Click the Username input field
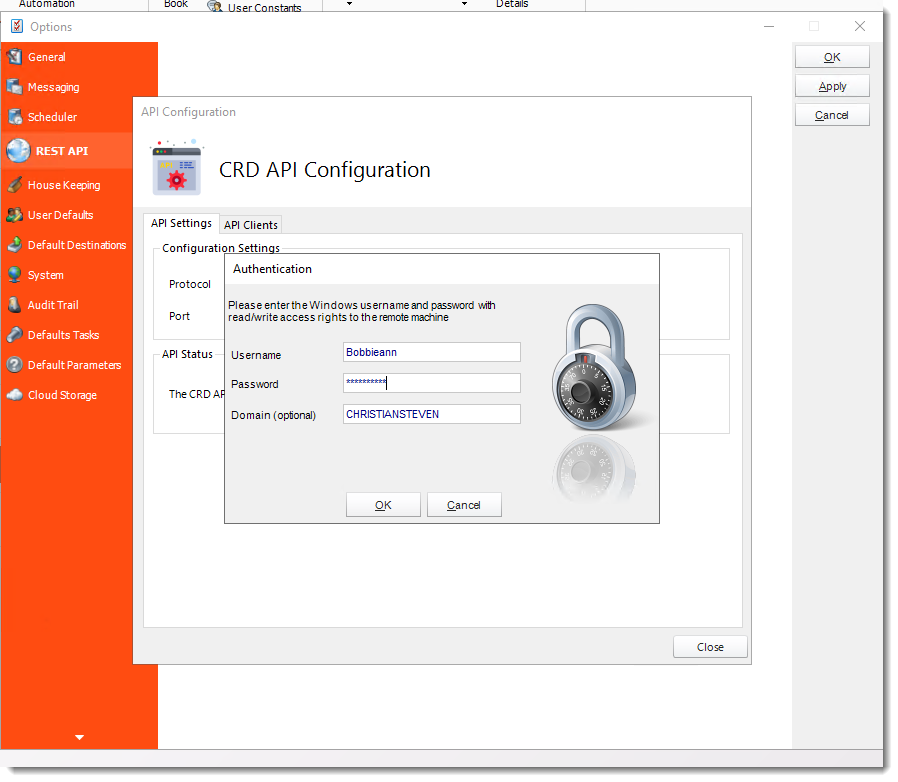The image size is (898, 782). pos(431,352)
